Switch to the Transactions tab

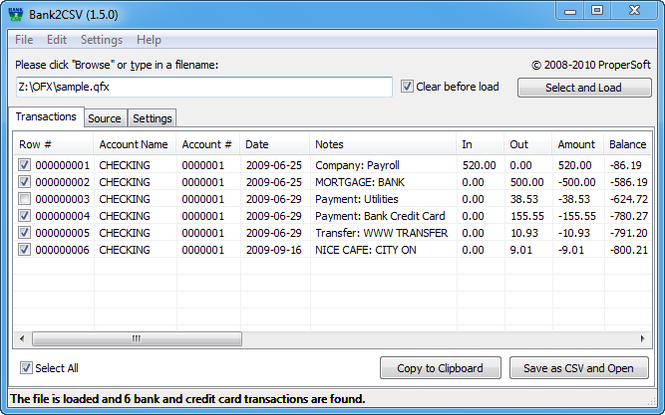coord(46,117)
